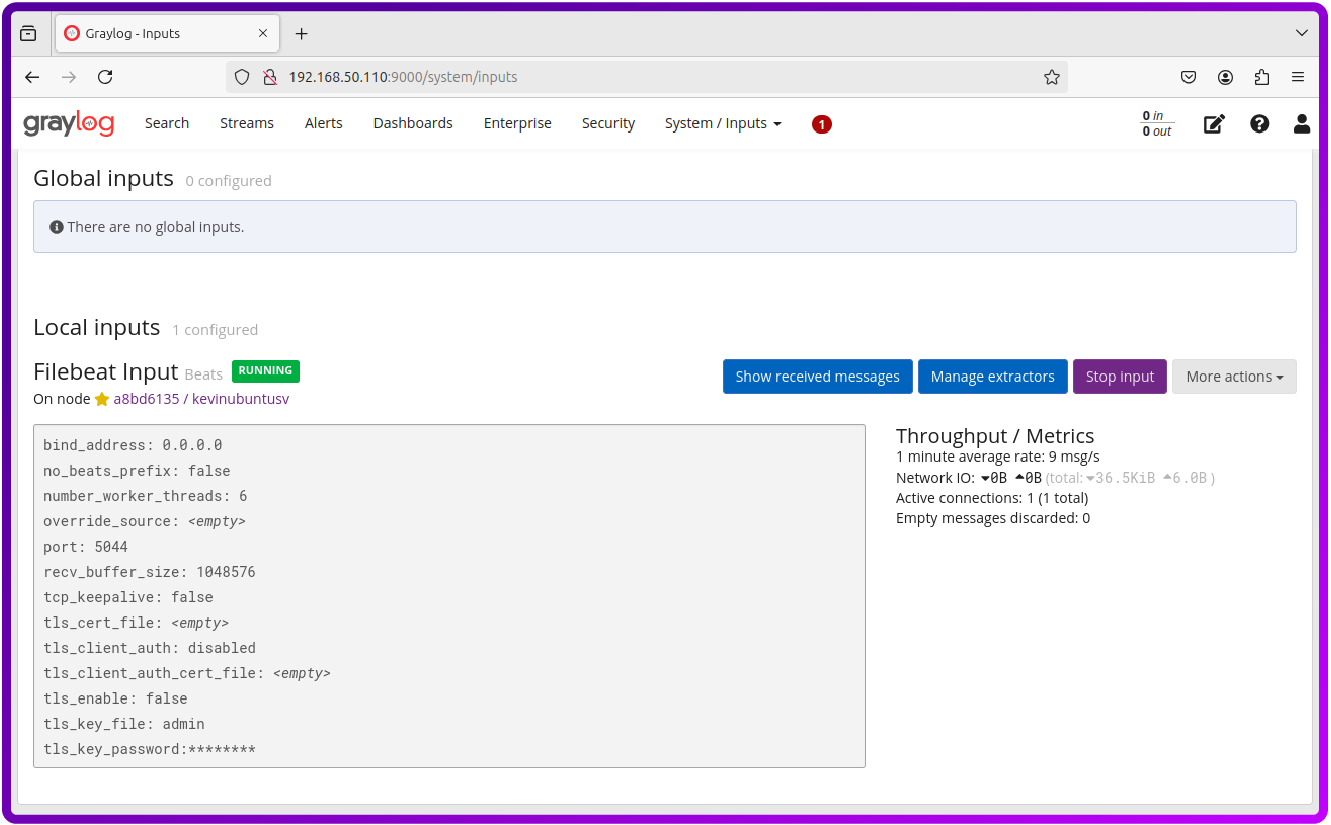Viewport: 1331px width, 825px height.
Task: Click the Save to Pocket icon
Action: click(1188, 76)
